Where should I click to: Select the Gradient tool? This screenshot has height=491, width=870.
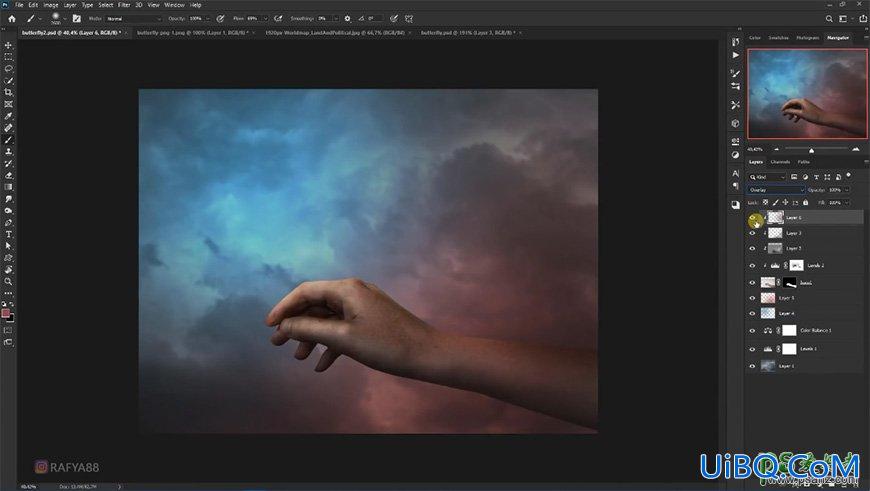click(8, 187)
